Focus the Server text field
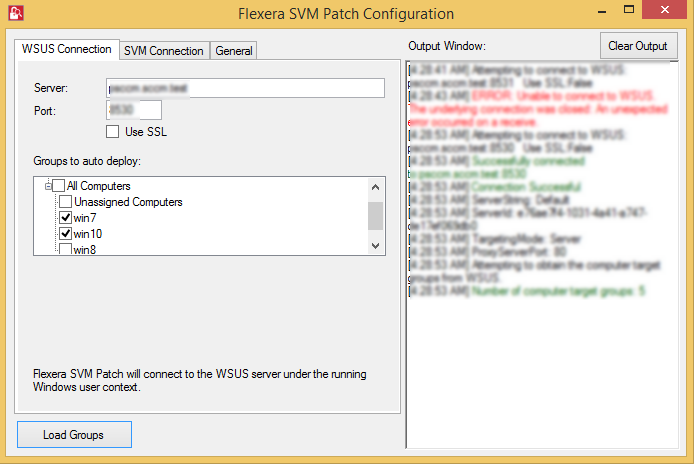 tap(245, 88)
